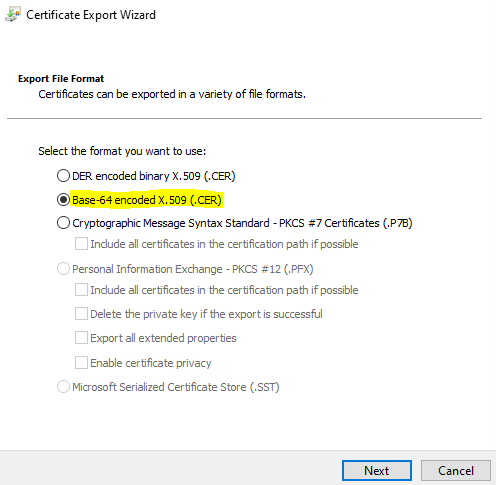
Task: Cancel the certificate export wizard
Action: [x=456, y=471]
